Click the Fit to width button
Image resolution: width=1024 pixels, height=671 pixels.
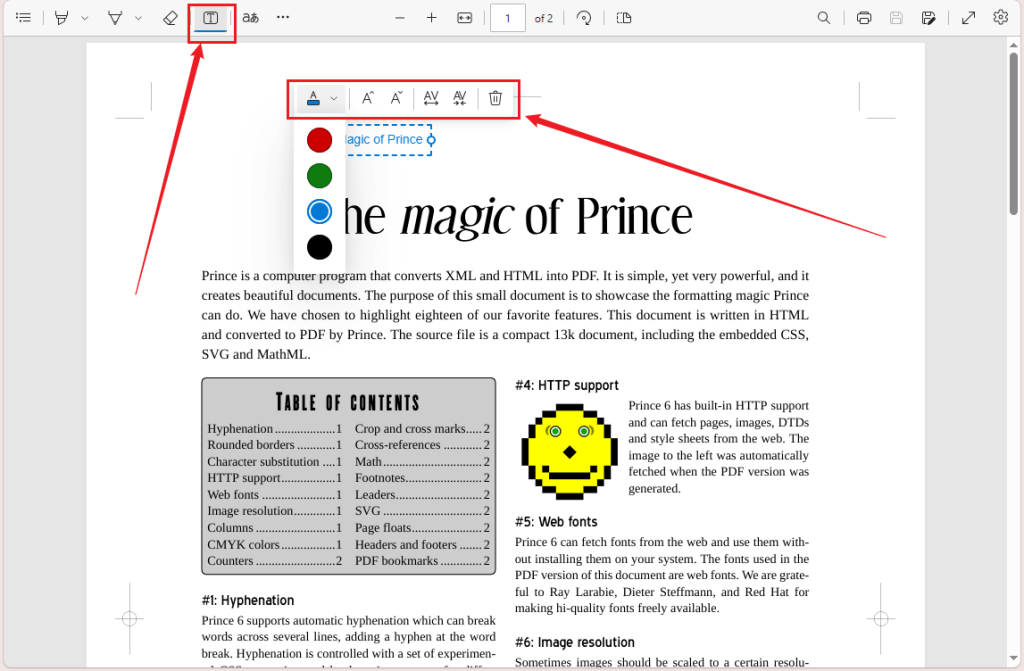pyautogui.click(x=464, y=18)
